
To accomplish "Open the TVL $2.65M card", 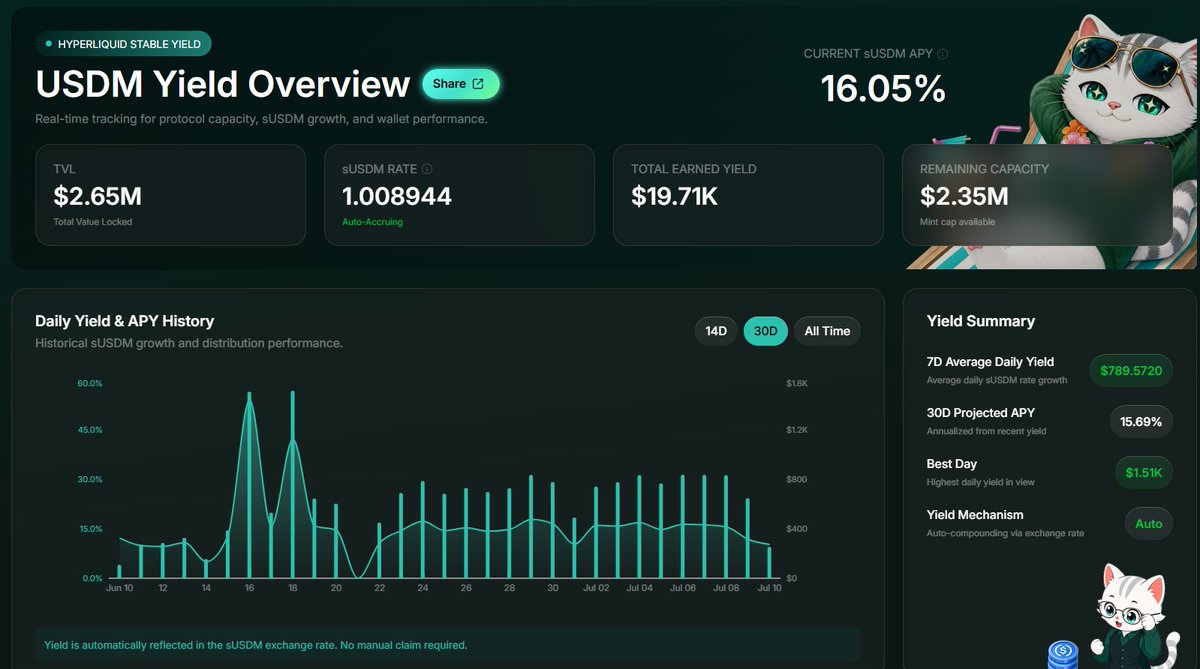I will pyautogui.click(x=170, y=195).
